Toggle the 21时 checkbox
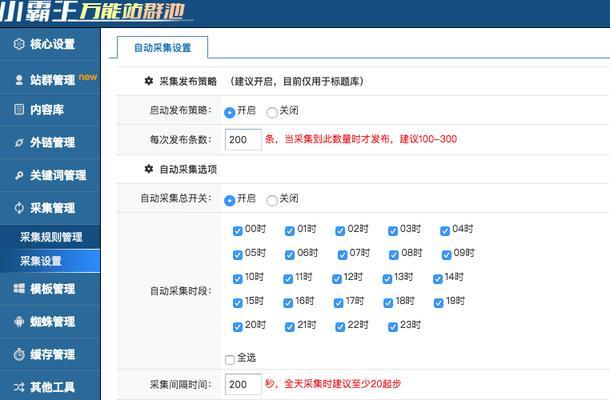The image size is (610, 400). (290, 327)
